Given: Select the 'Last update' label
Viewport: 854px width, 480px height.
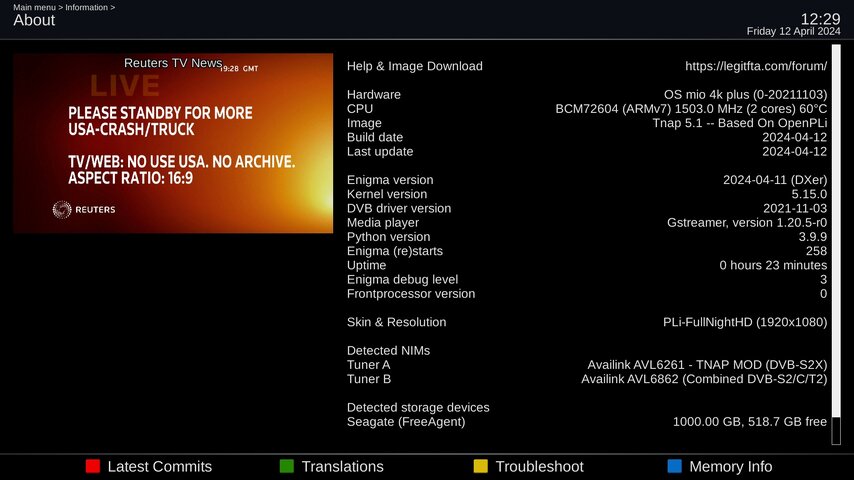Looking at the screenshot, I should pos(380,151).
